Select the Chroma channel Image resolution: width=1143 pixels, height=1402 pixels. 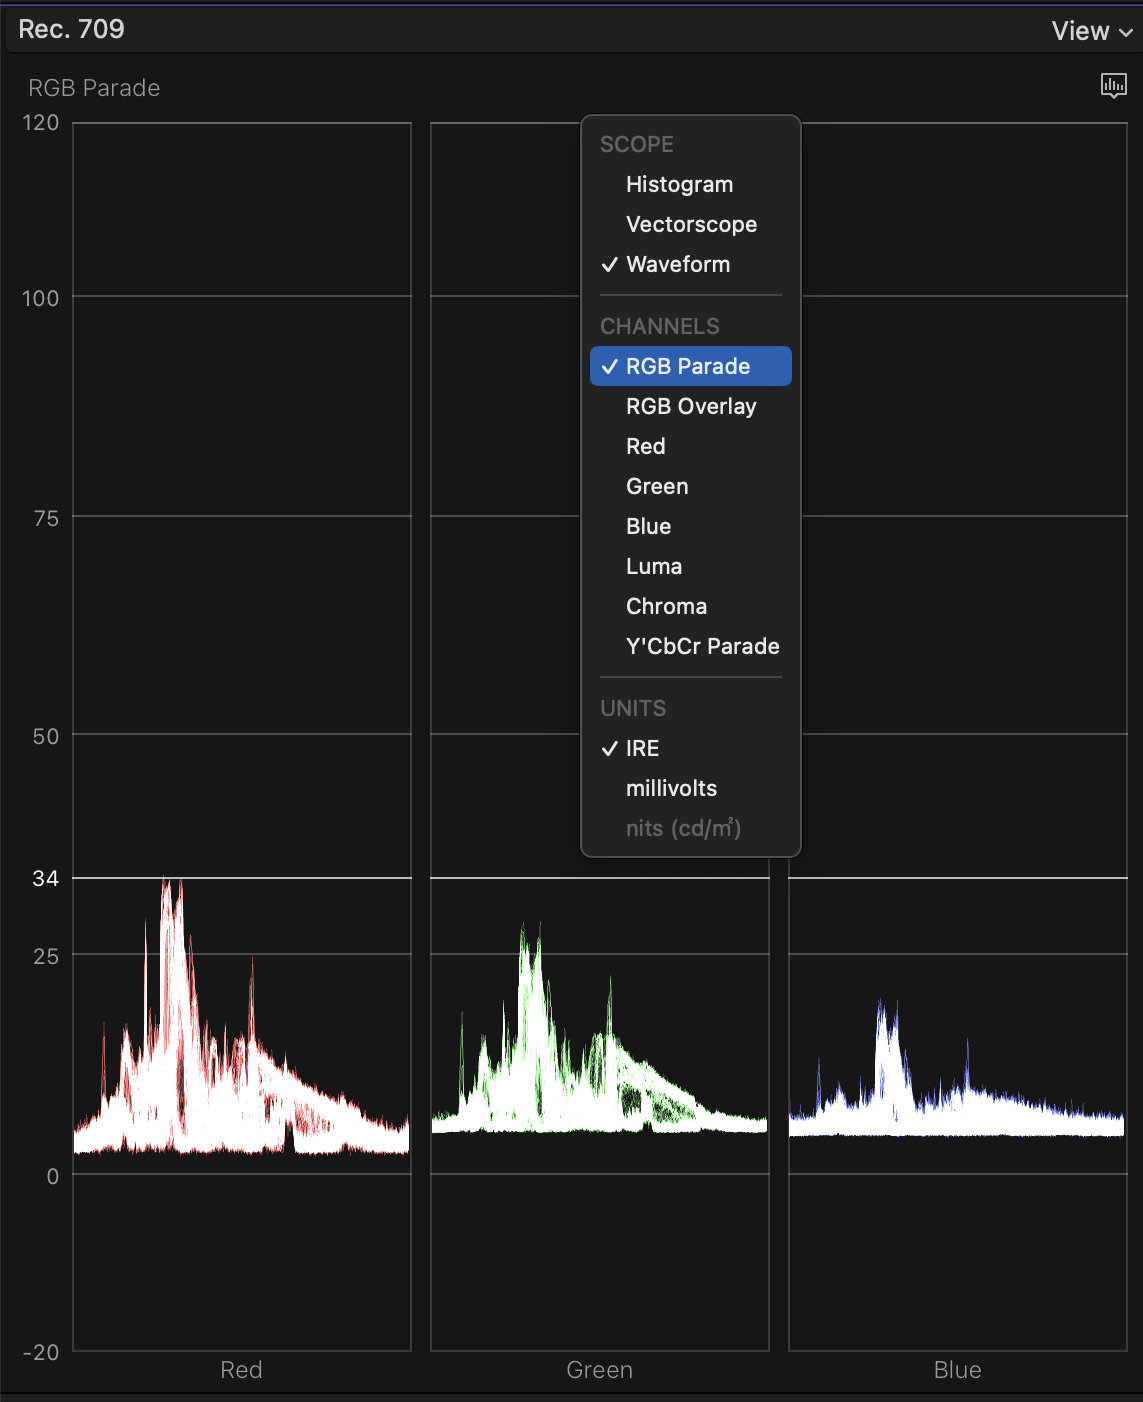(x=691, y=606)
